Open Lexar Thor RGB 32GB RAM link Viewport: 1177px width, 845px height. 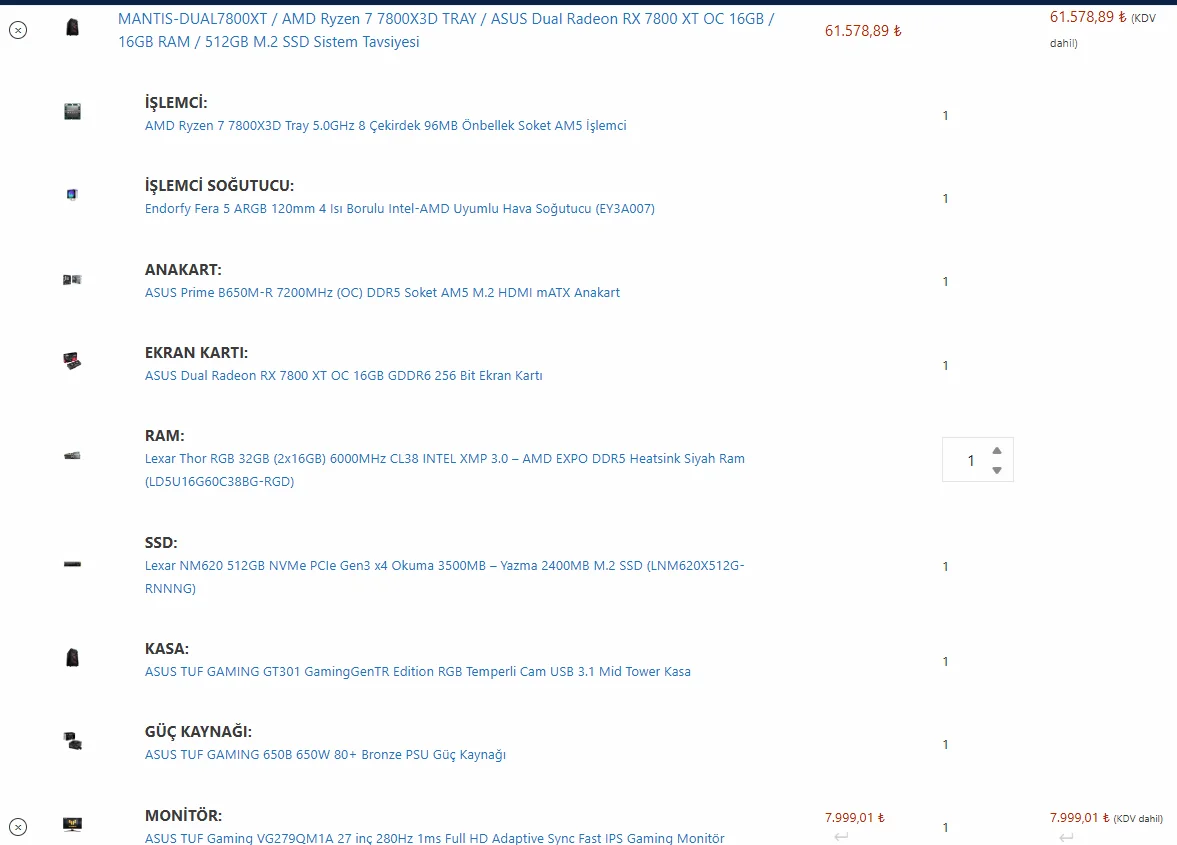click(x=444, y=470)
